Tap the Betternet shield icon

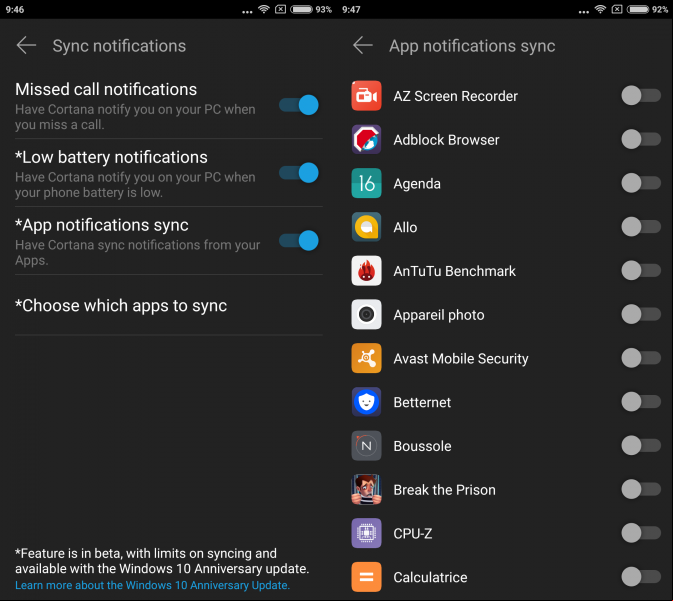point(366,402)
